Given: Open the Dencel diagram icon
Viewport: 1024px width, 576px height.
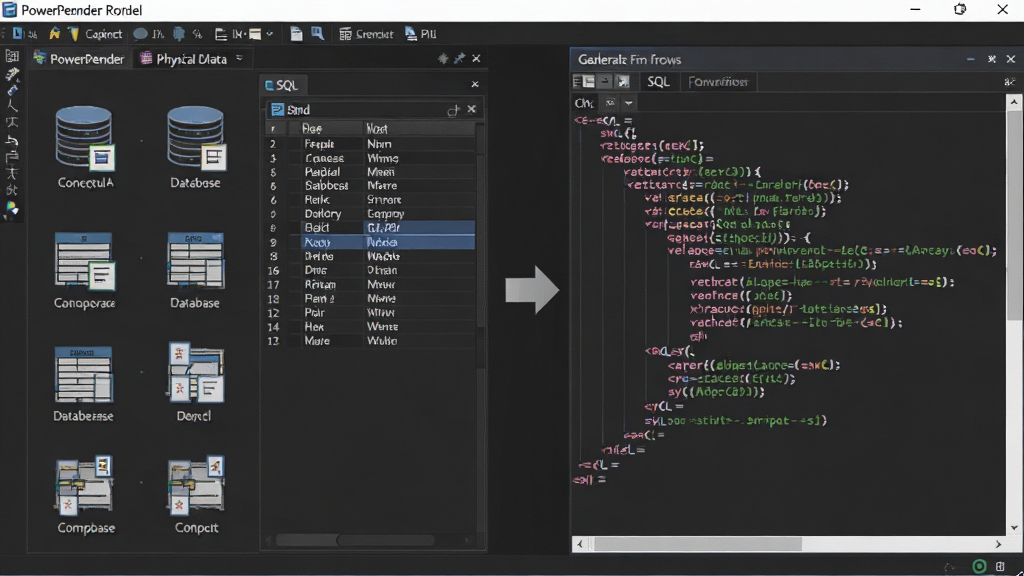Looking at the screenshot, I should (x=195, y=372).
